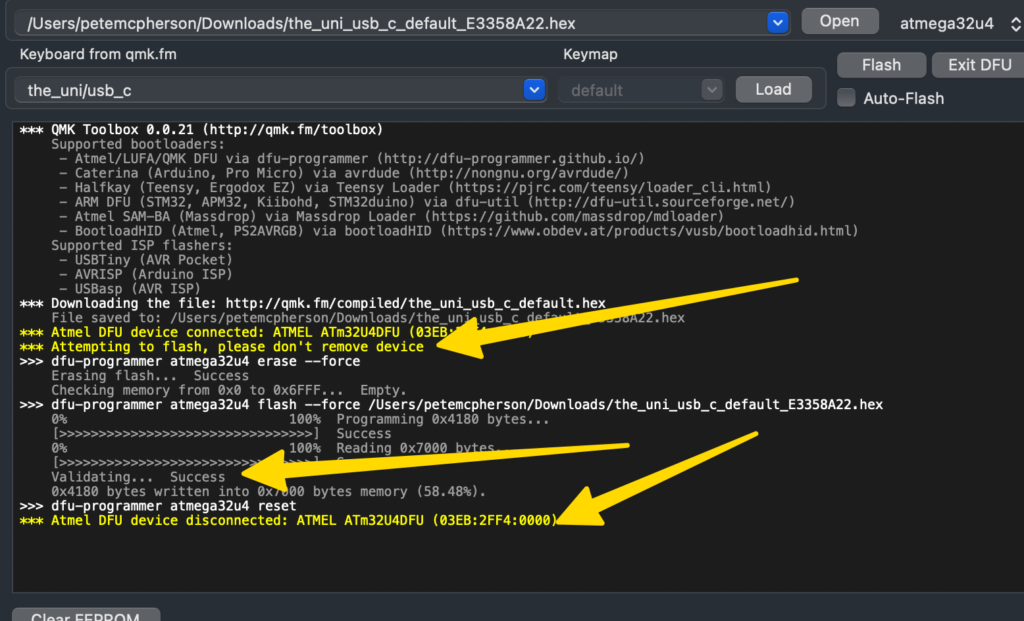Click the dfu-programmer erase --force command line
The height and width of the screenshot is (621, 1024).
point(189,361)
